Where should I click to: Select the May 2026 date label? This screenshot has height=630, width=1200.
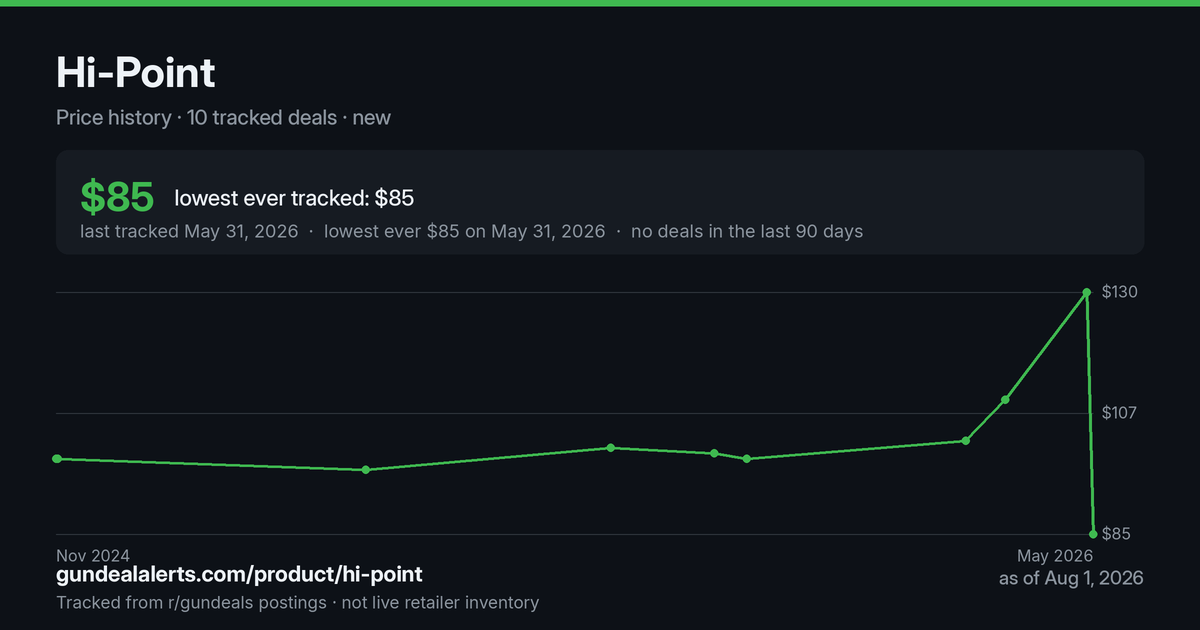[1055, 555]
